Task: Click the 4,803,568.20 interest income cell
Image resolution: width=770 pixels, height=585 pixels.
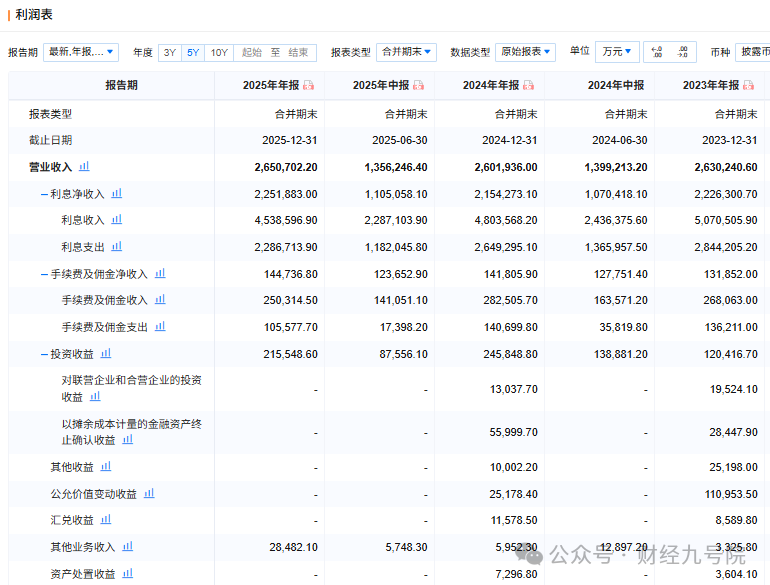Action: click(506, 221)
